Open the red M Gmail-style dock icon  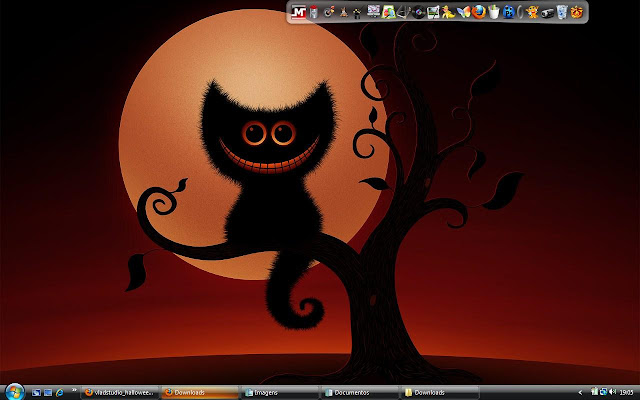(x=299, y=12)
